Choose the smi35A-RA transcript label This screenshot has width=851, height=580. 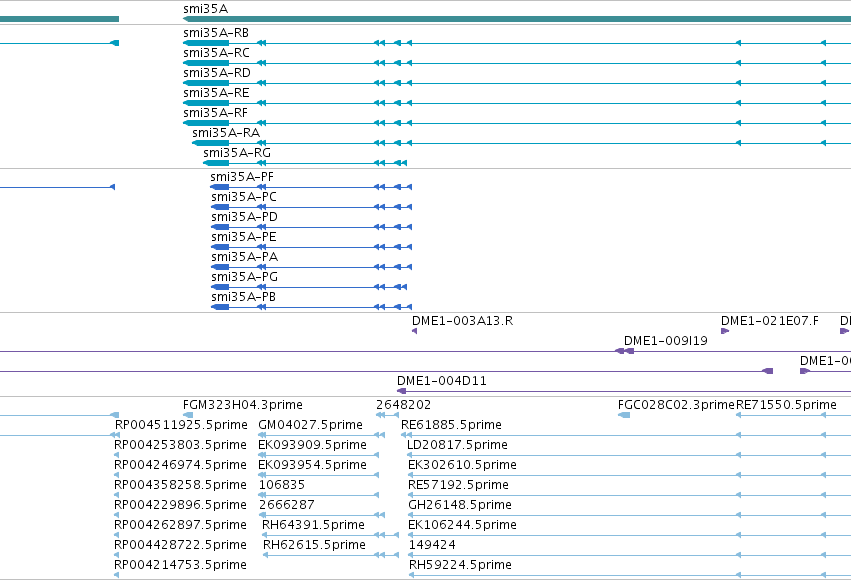click(226, 133)
